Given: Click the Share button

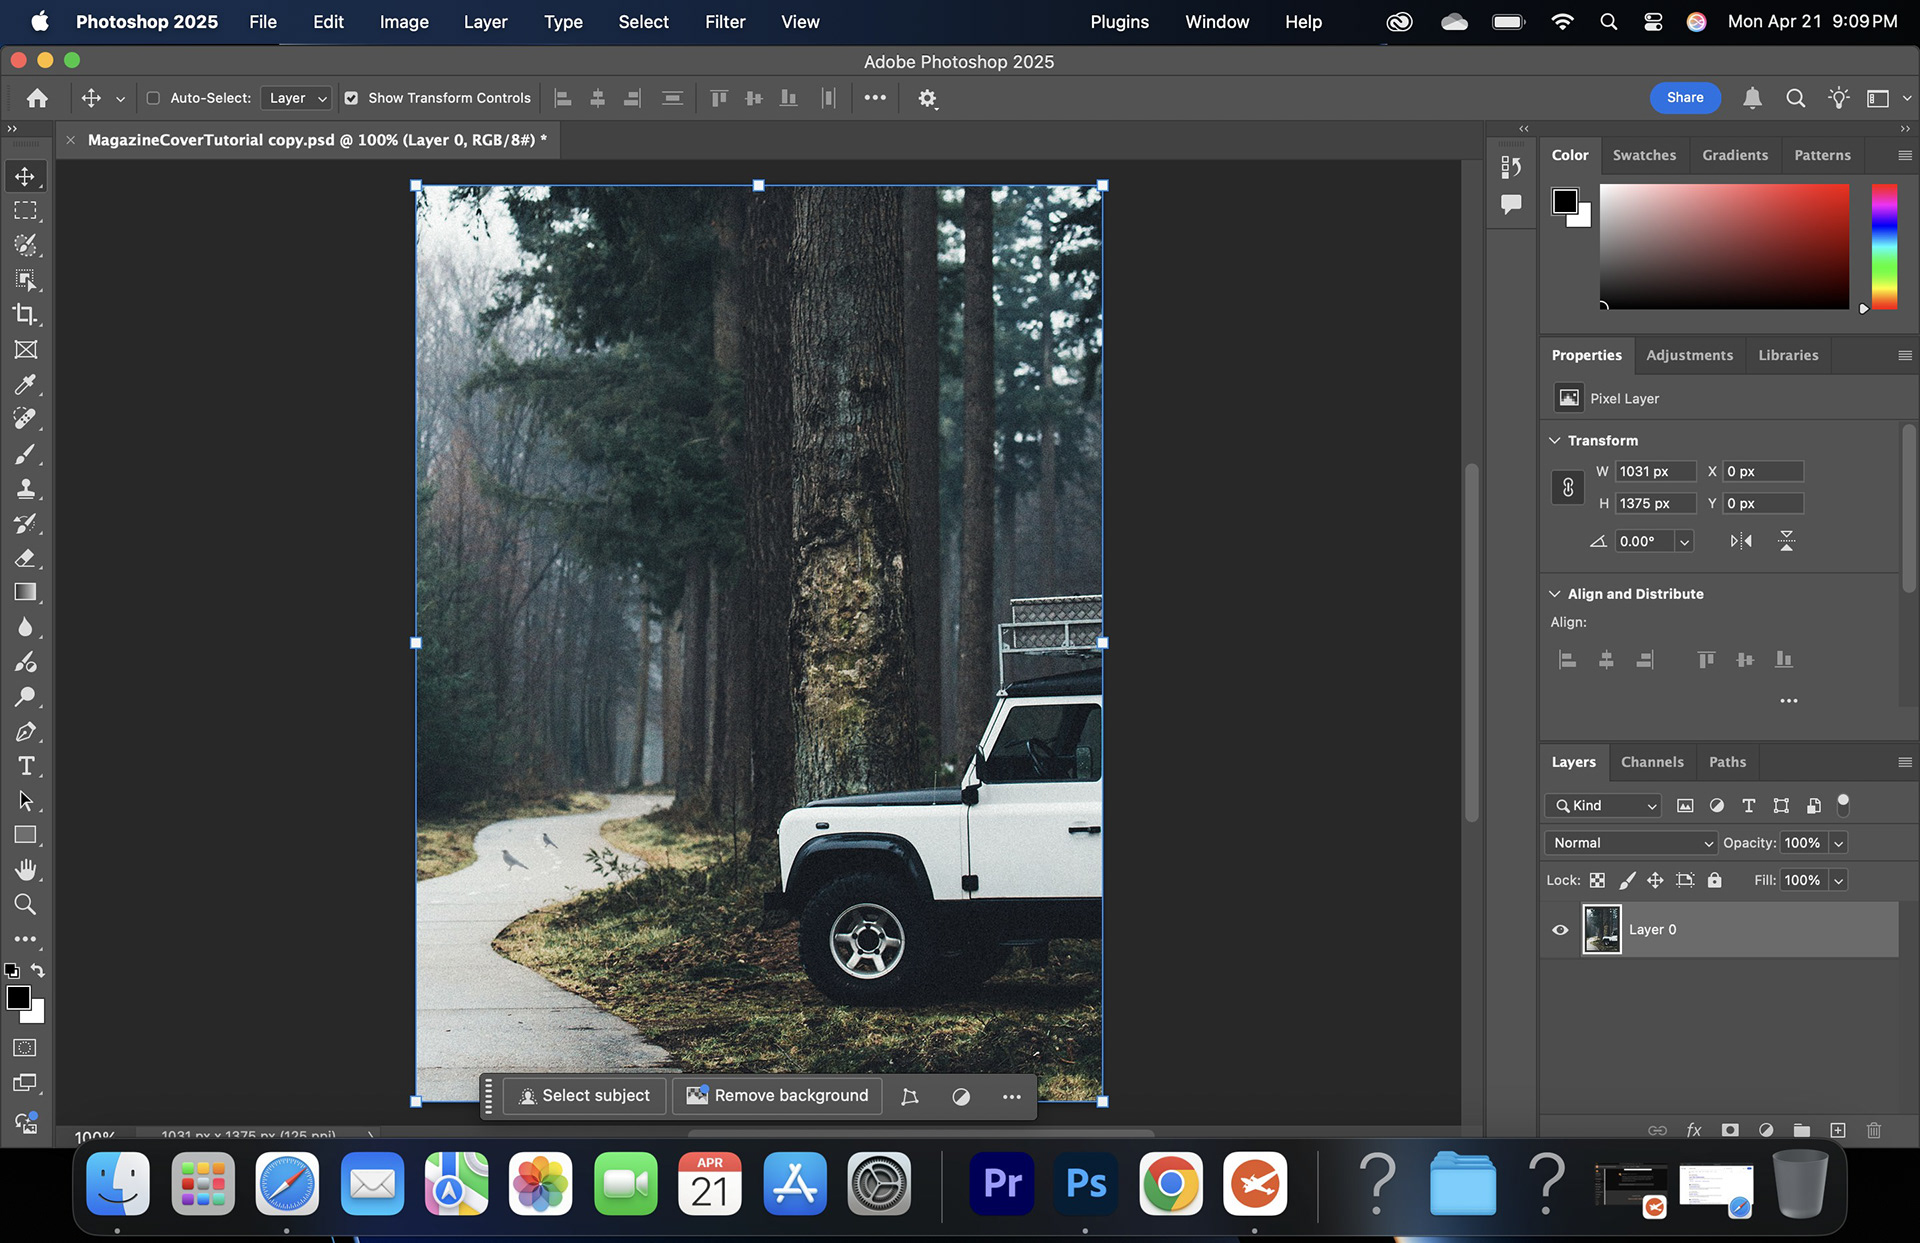Looking at the screenshot, I should click(x=1685, y=98).
